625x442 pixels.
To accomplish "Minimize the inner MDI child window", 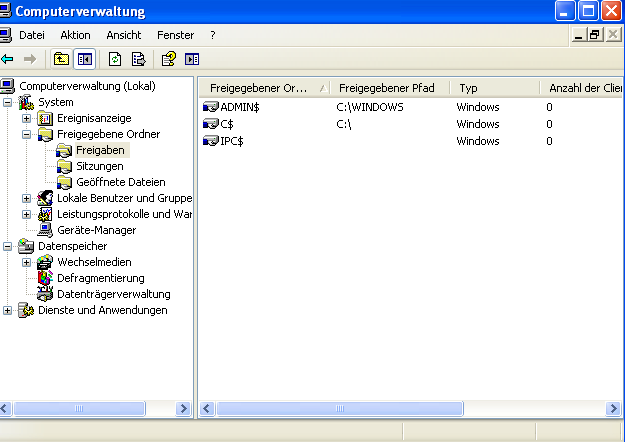I will click(x=578, y=35).
